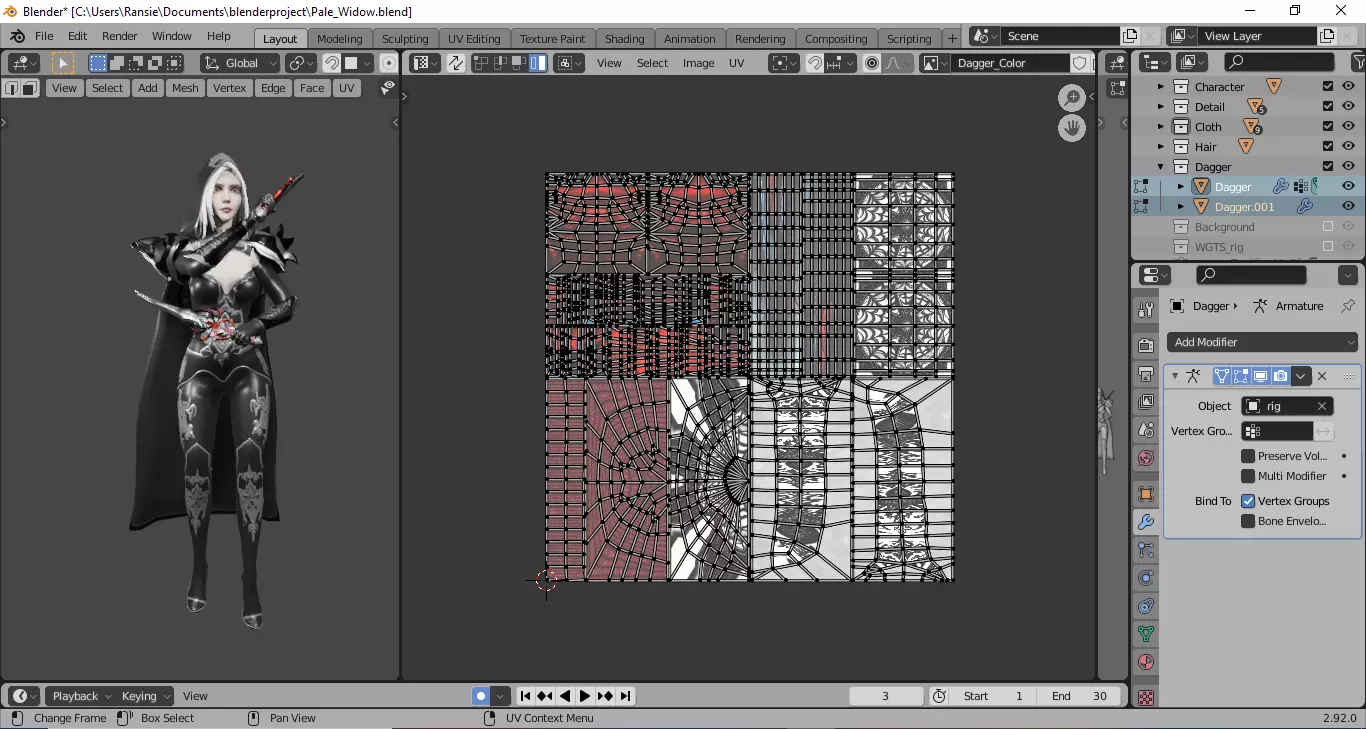1366x729 pixels.
Task: Expand the Dagger.001 object row
Action: click(x=1181, y=207)
